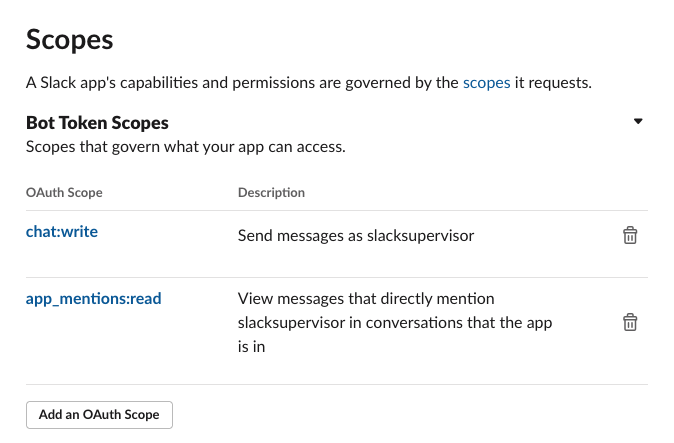Select the text 'Send messages as slacksupervisor'

[x=356, y=235]
